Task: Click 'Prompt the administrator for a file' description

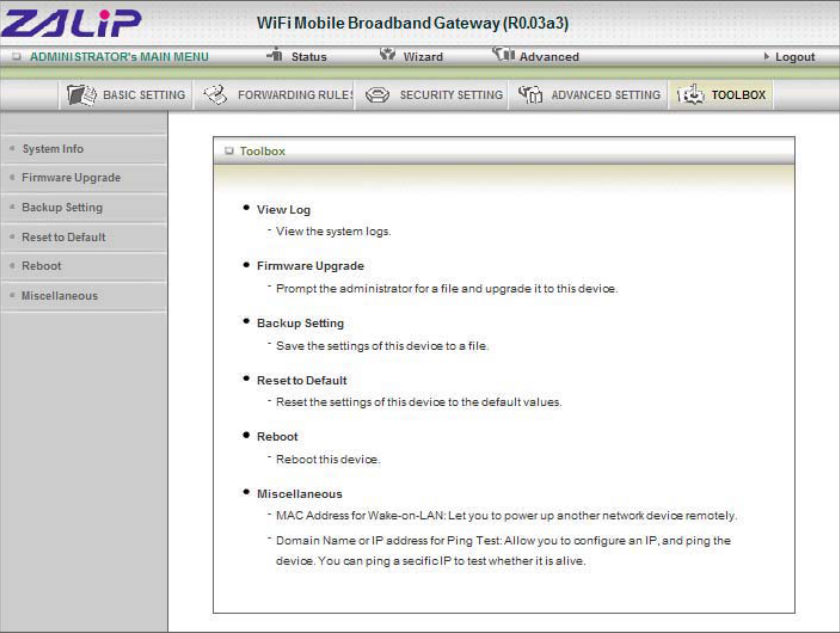Action: (446, 289)
